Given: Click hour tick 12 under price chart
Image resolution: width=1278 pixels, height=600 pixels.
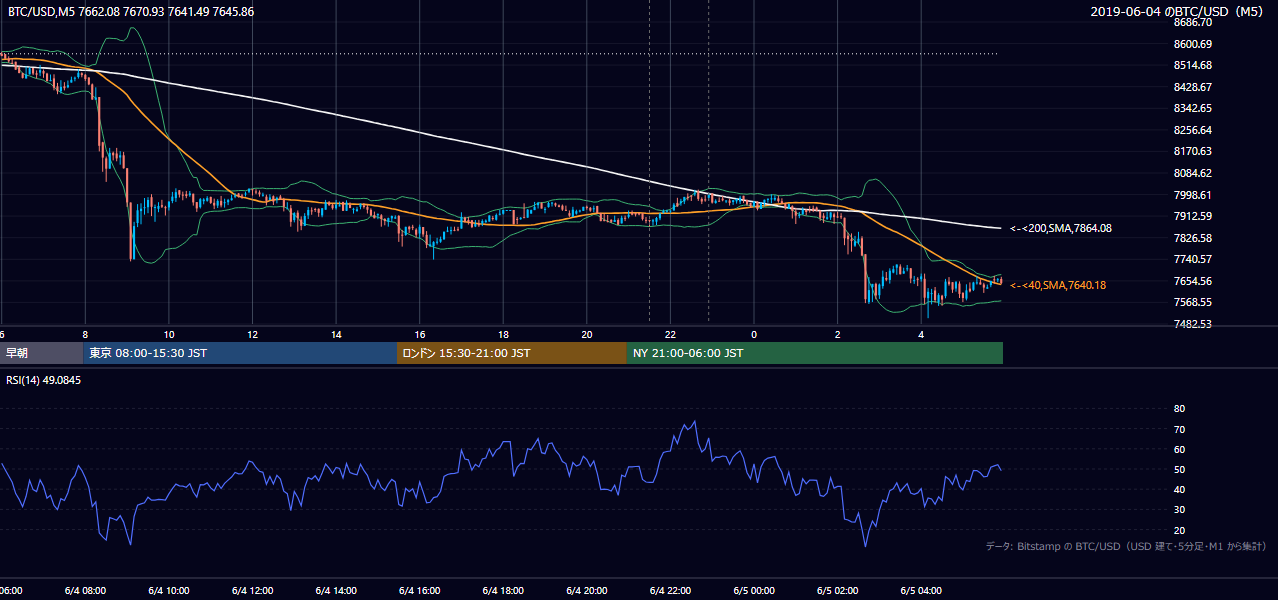Looking at the screenshot, I should [252, 335].
